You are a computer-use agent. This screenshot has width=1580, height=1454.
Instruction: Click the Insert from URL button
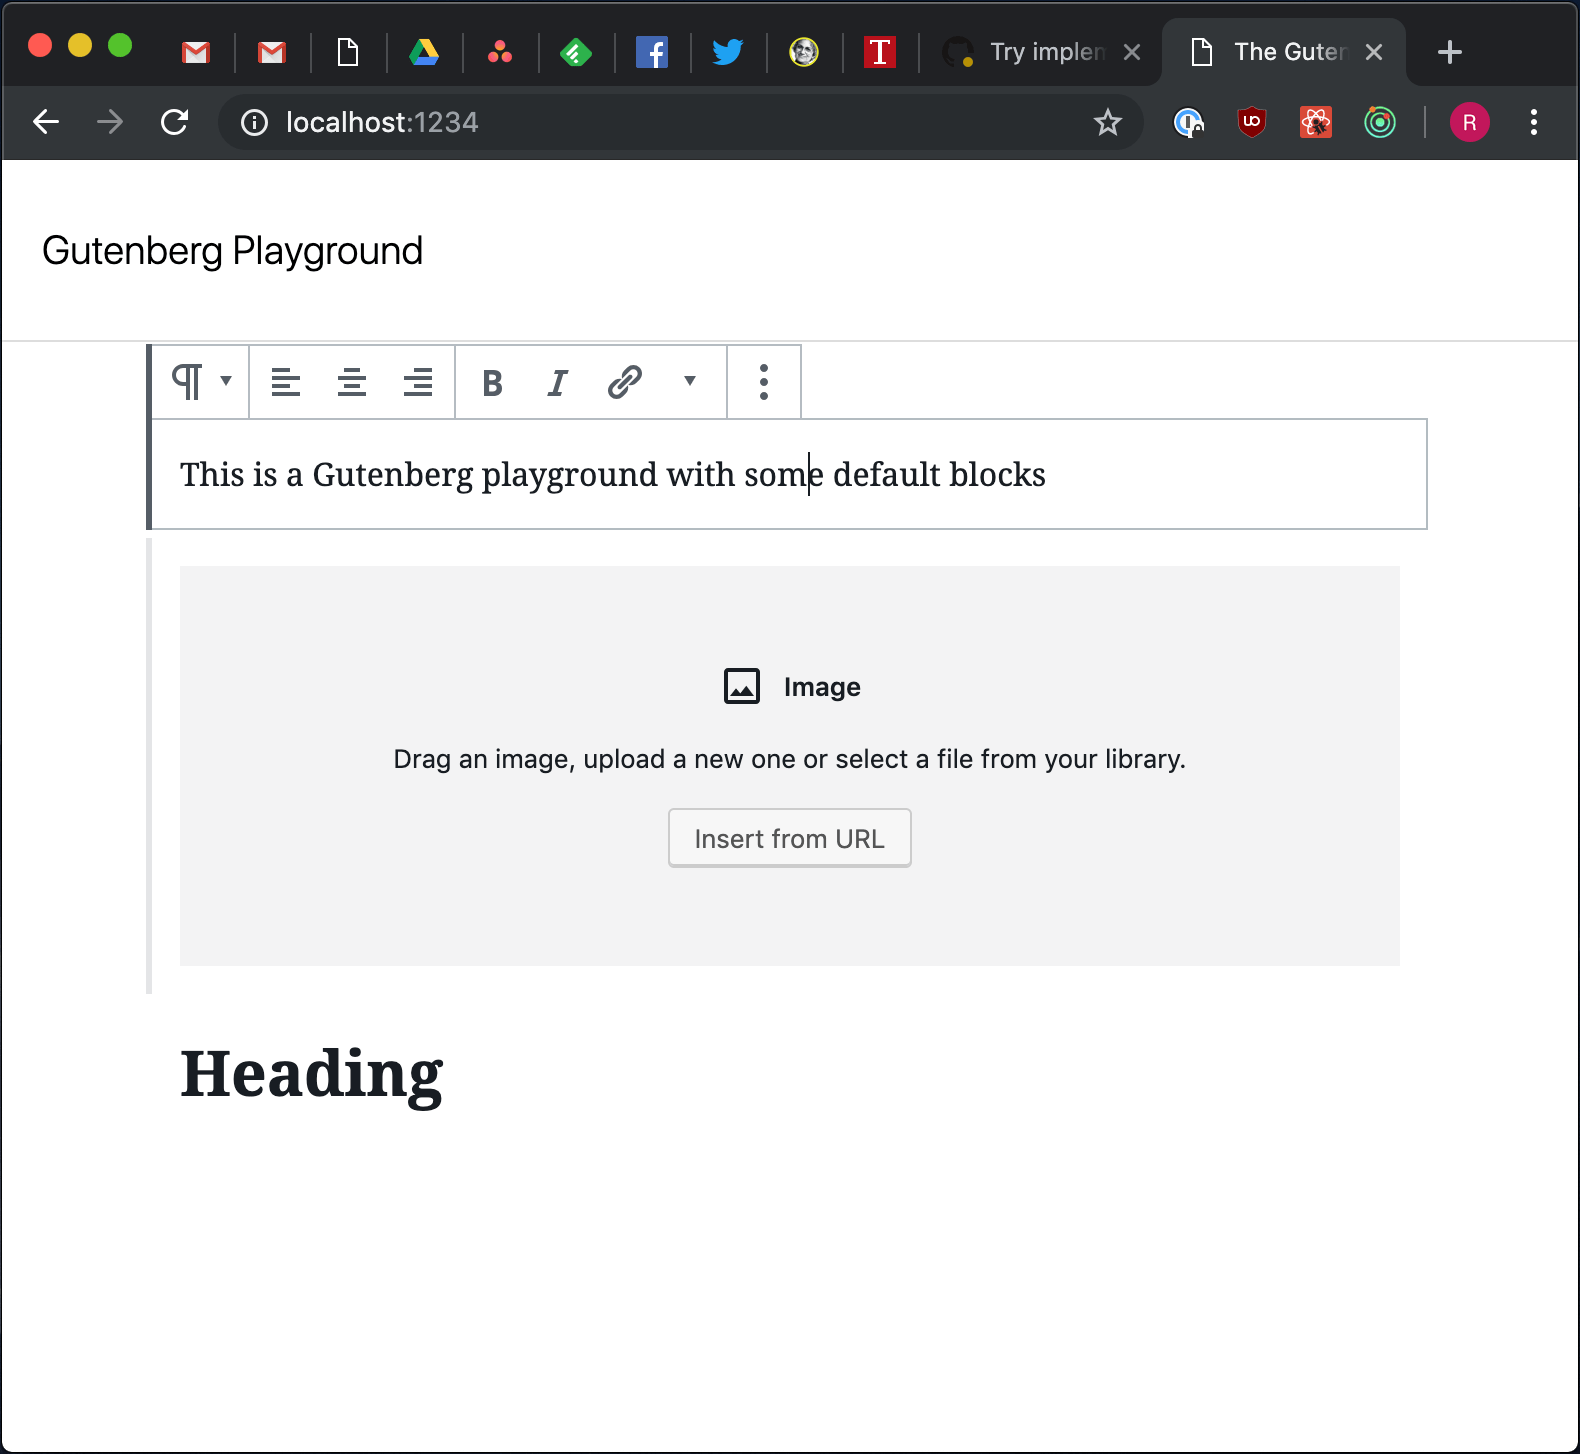[789, 838]
